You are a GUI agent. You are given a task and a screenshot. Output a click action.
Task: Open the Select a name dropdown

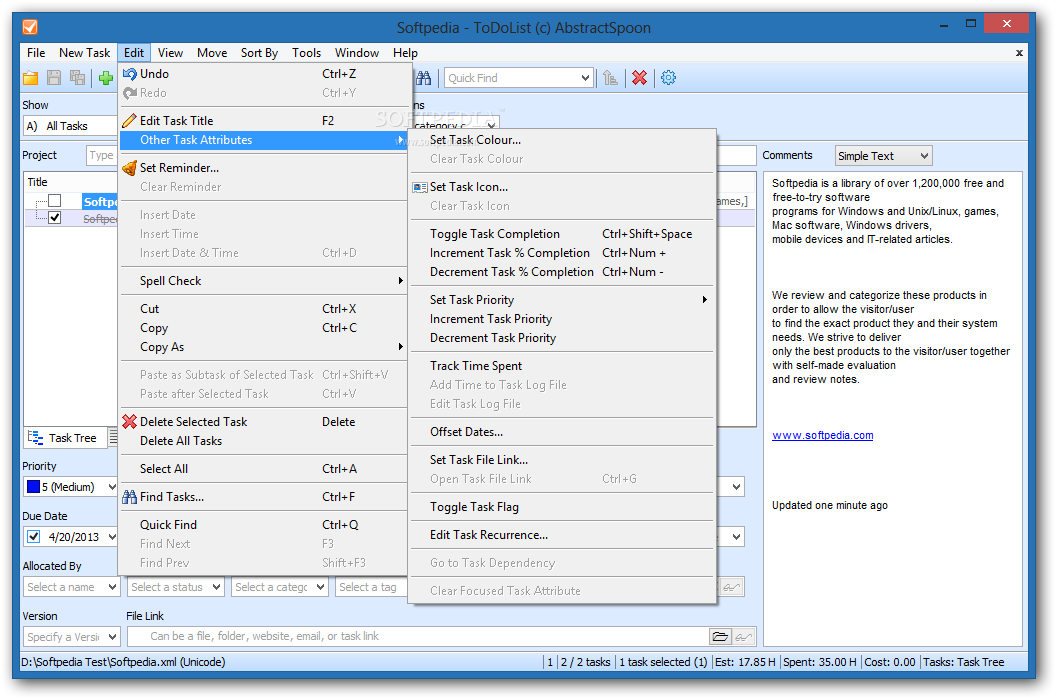point(112,587)
